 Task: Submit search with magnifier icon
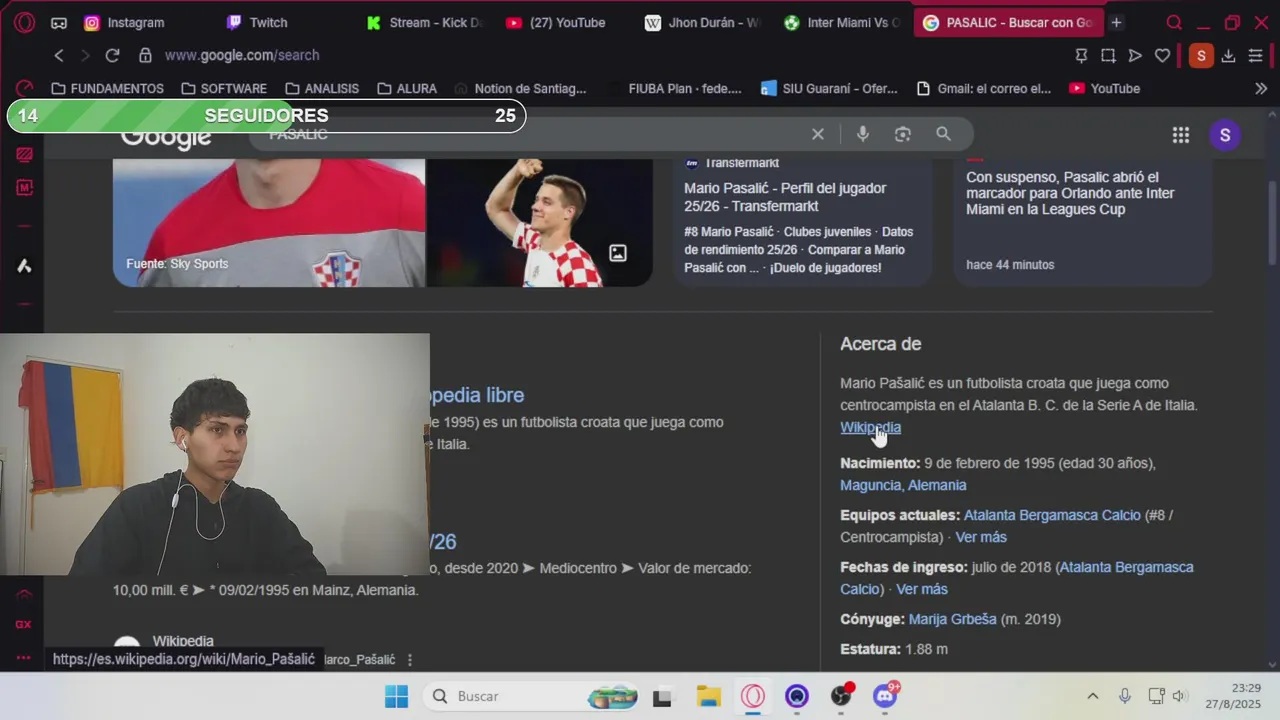click(x=943, y=134)
